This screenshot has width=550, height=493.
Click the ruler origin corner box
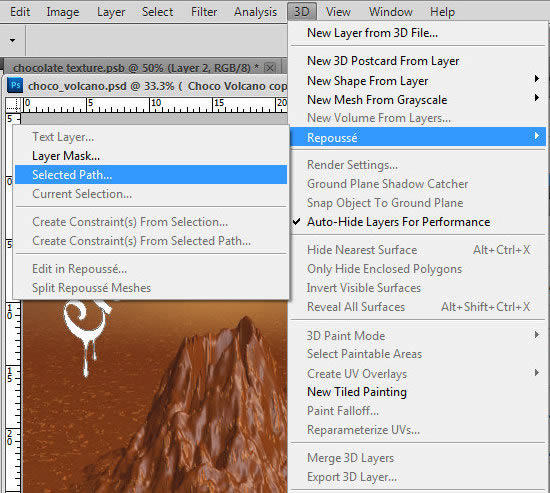pos(14,105)
